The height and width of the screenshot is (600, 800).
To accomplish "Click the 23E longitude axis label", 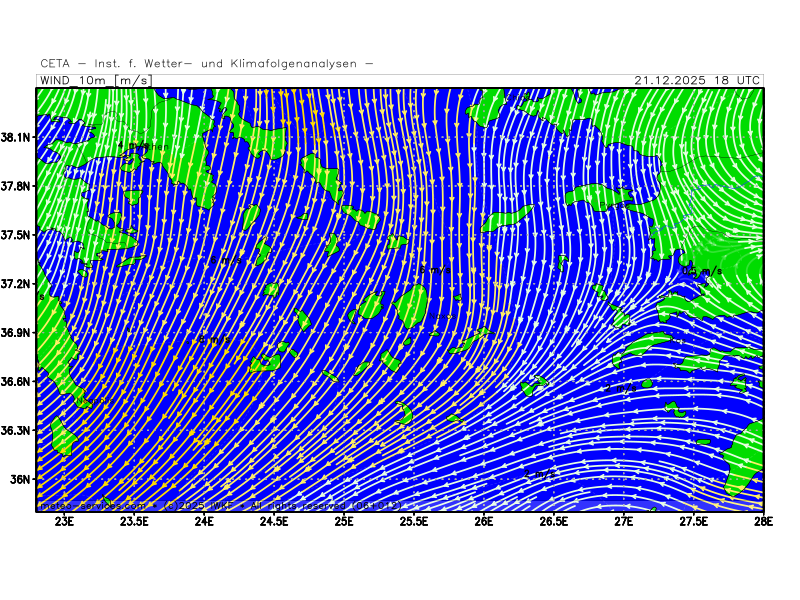I will coord(65,521).
